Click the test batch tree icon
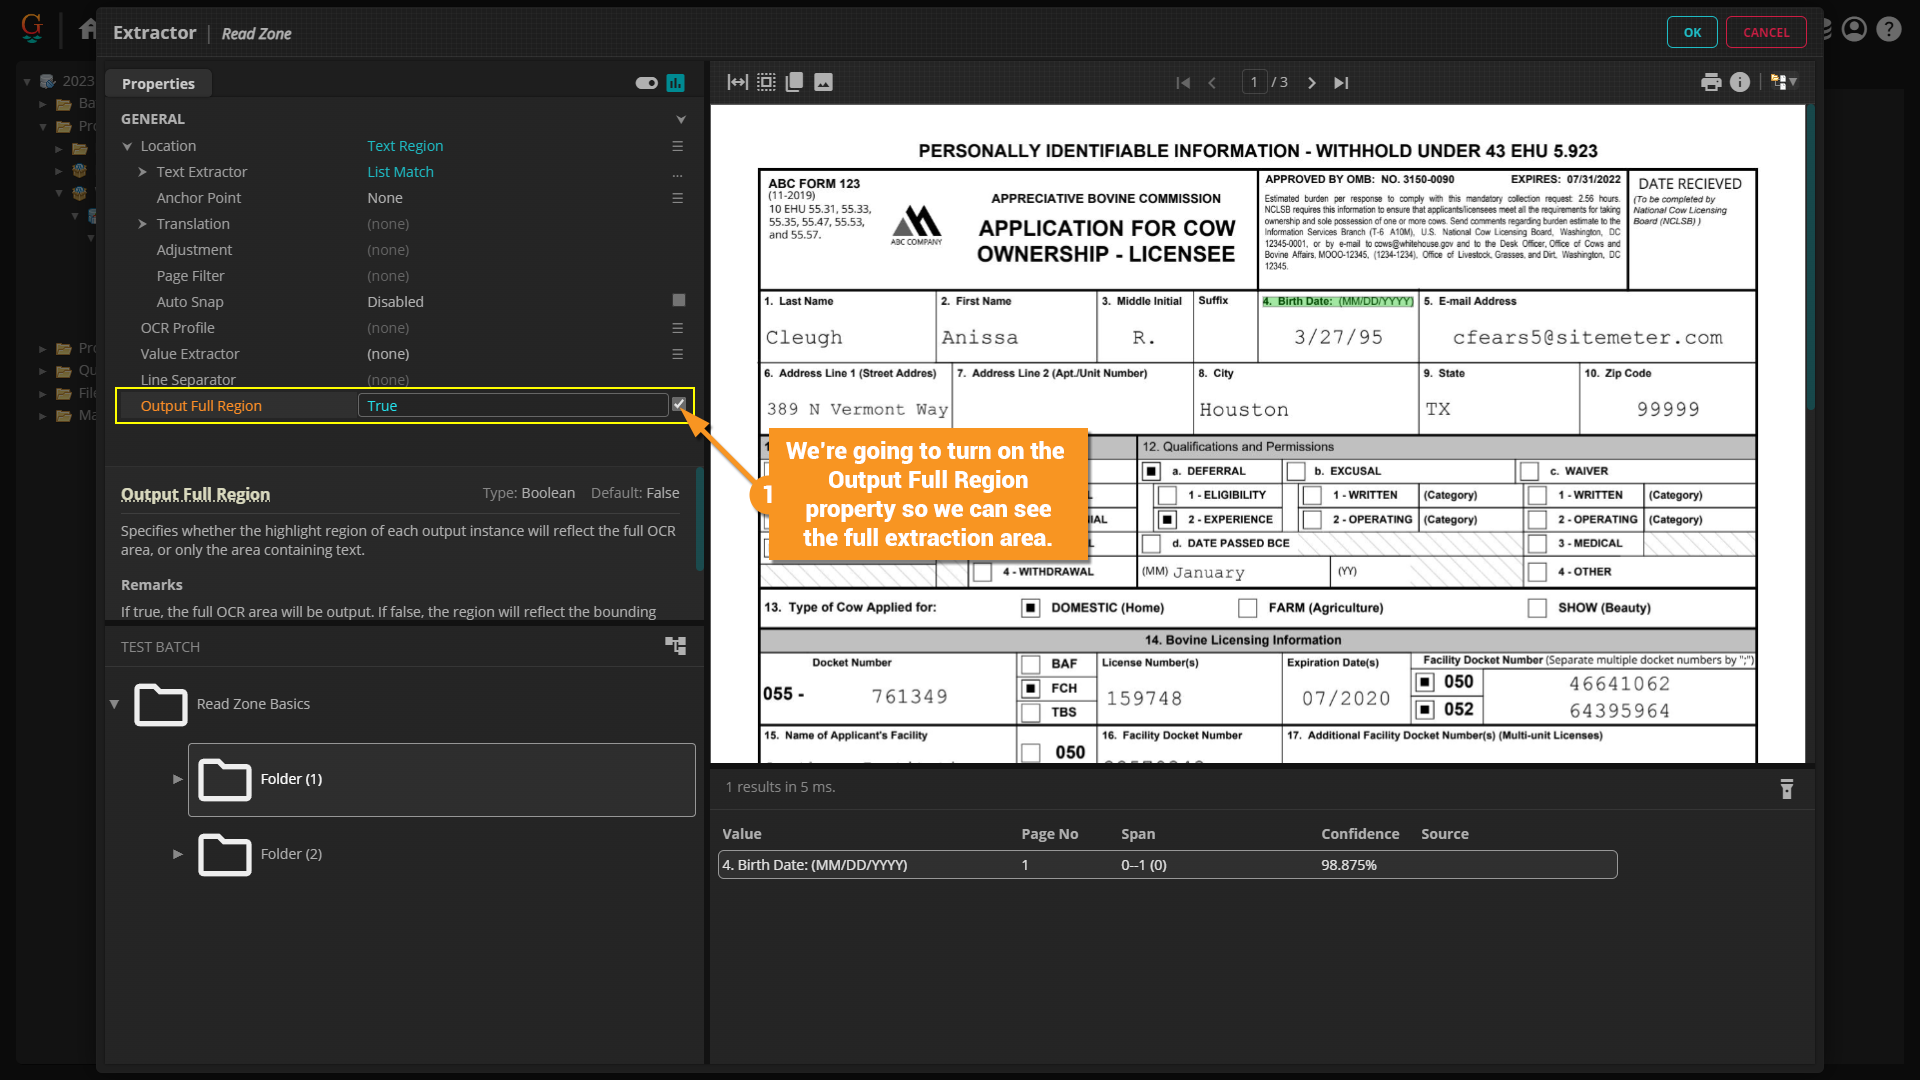The image size is (1920, 1080). (676, 646)
